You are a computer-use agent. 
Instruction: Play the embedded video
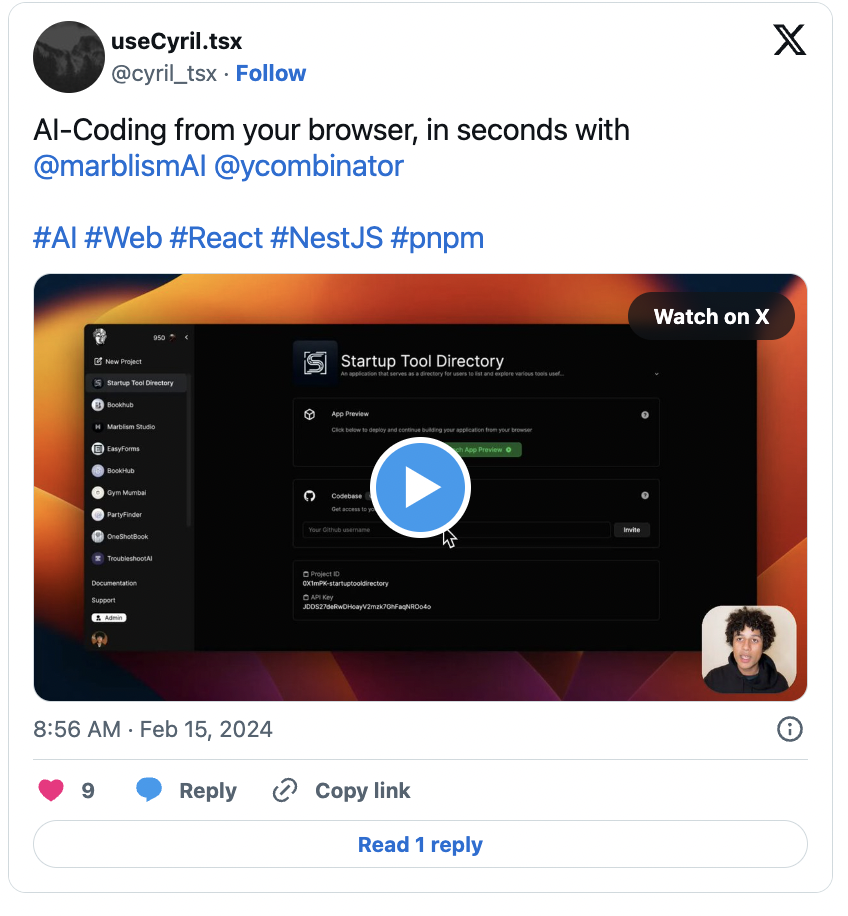[x=420, y=487]
